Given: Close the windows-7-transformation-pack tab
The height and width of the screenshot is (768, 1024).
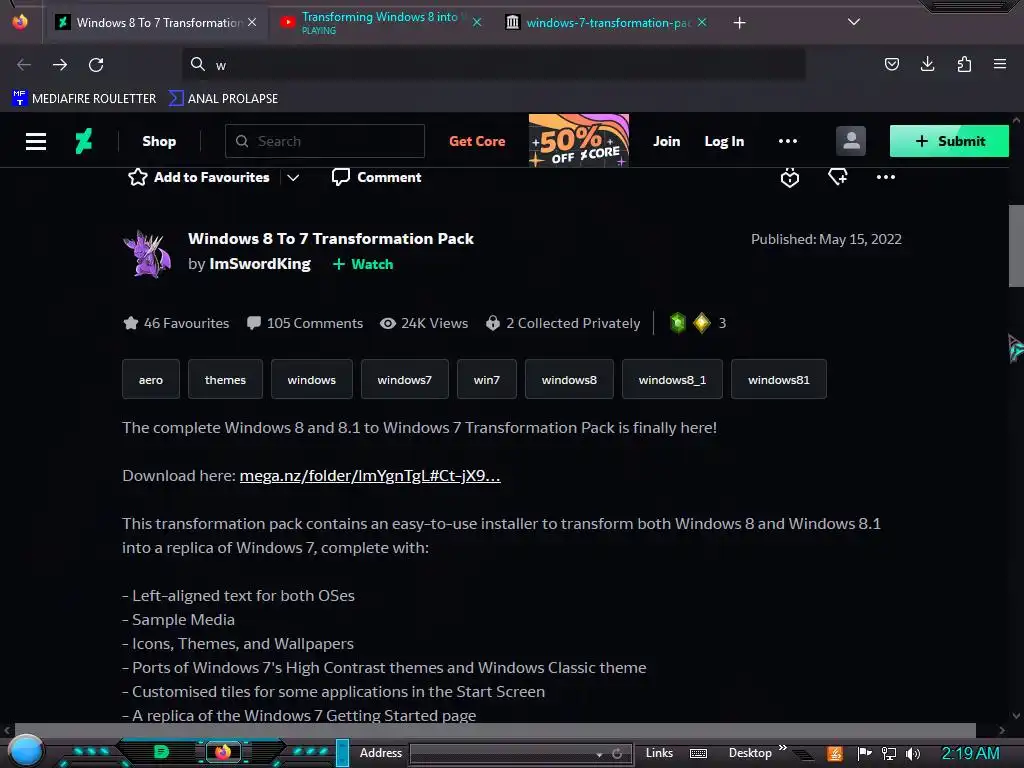Looking at the screenshot, I should tap(702, 22).
